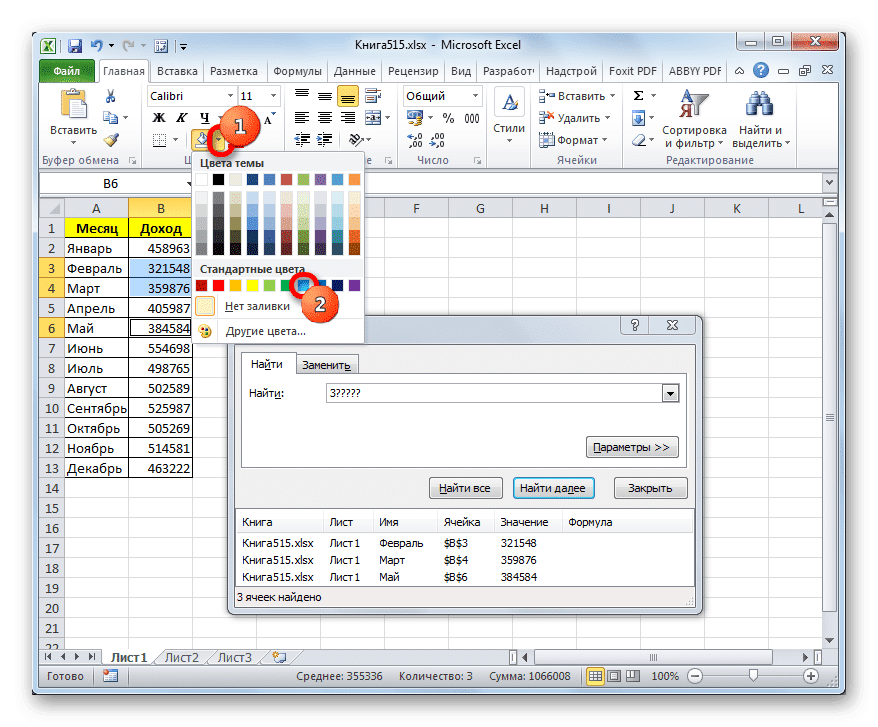Screen dimensions: 878x727
Task: Click the Найти search input field
Action: [x=494, y=393]
